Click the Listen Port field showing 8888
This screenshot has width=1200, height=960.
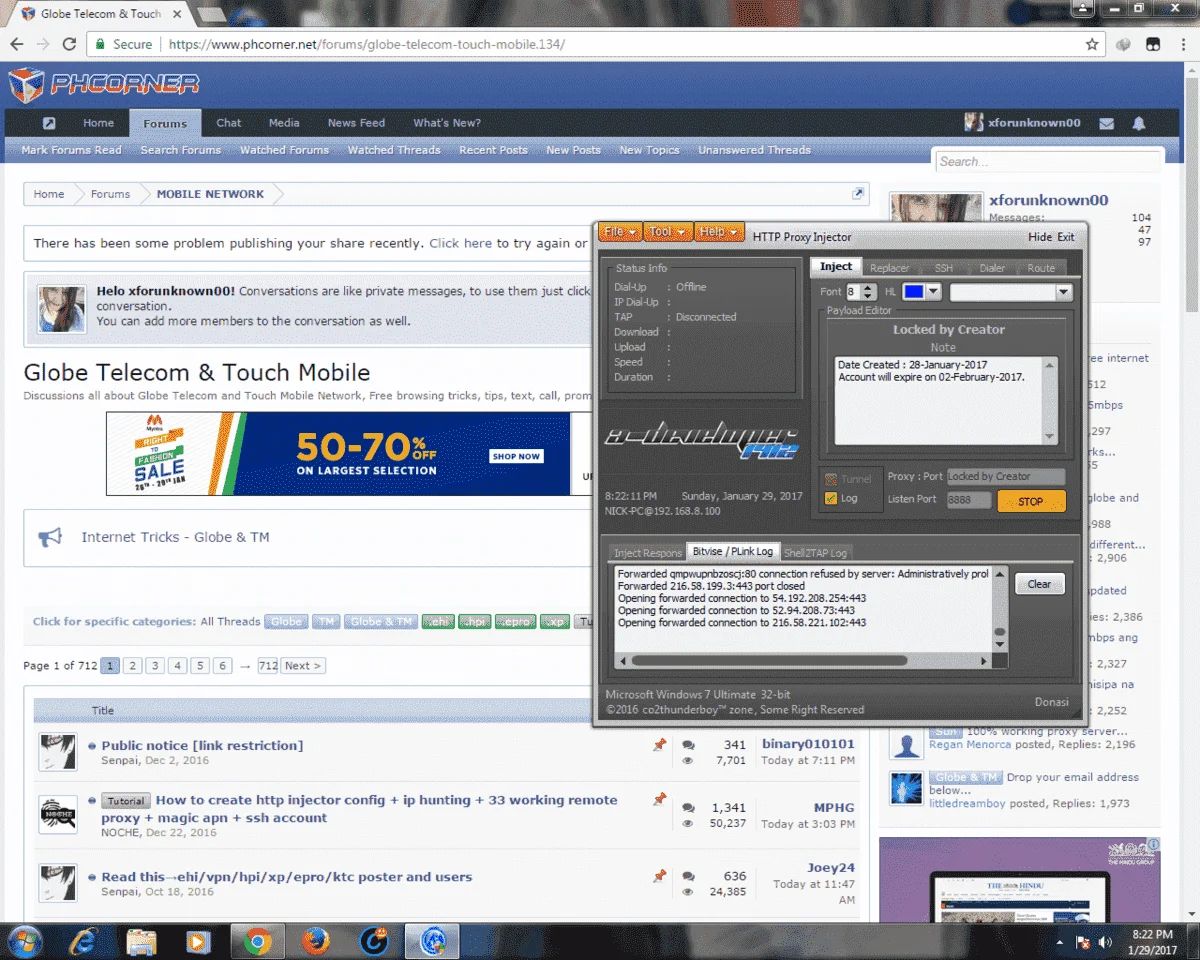(968, 500)
